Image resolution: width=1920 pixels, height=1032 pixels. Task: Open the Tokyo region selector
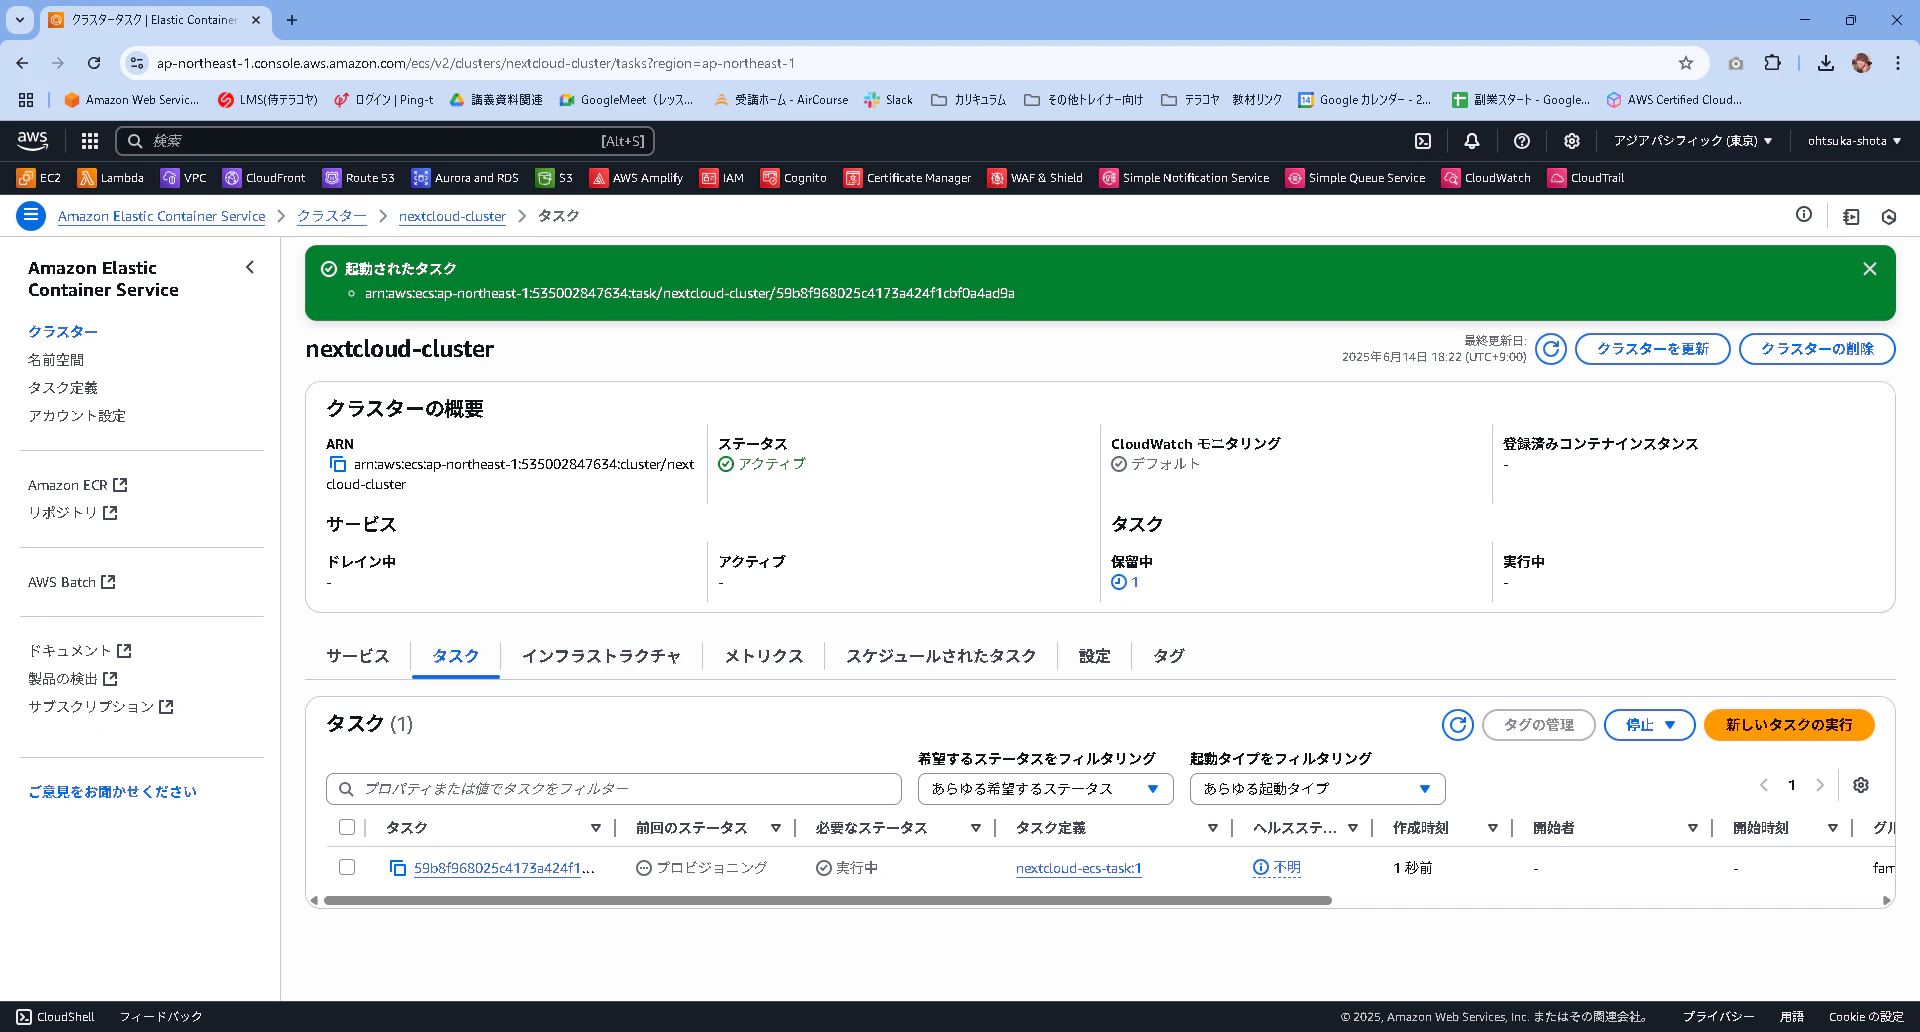(x=1693, y=141)
